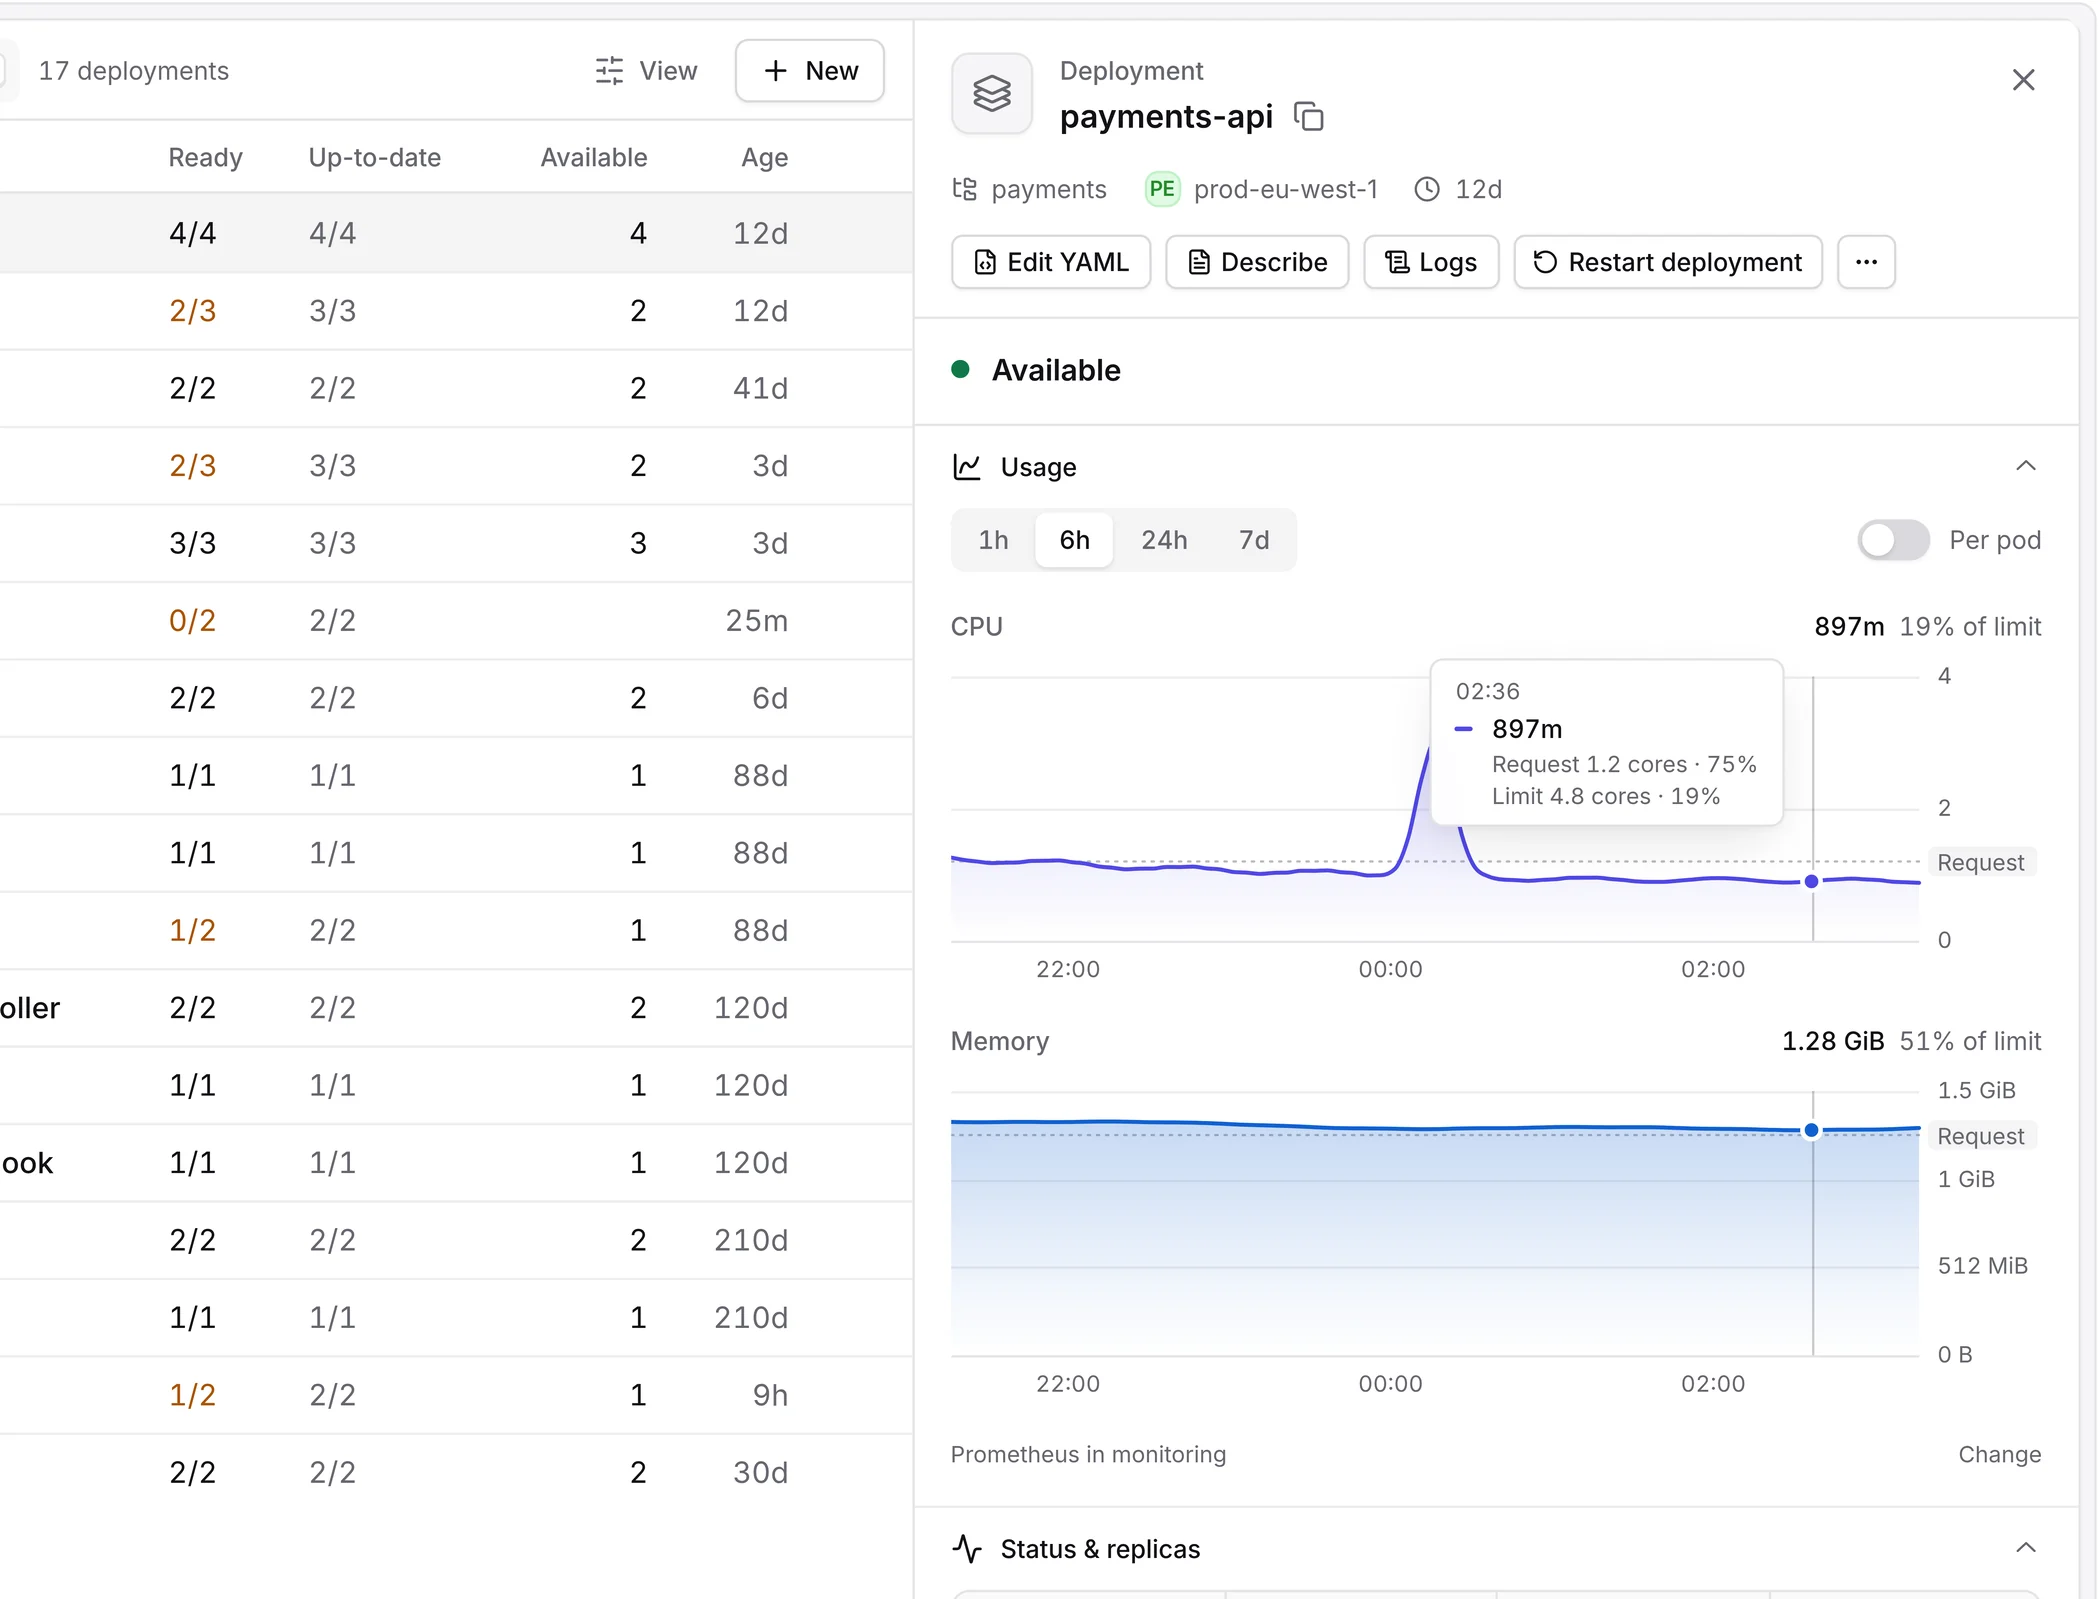Click the '17 deployments' count label
The image size is (2099, 1599).
(x=134, y=71)
